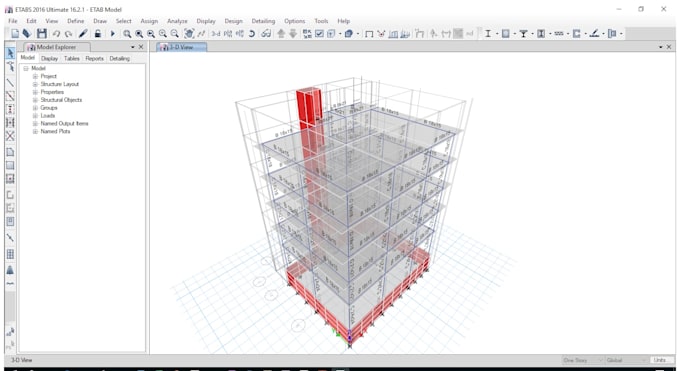
Task: Open the Analyze menu
Action: point(177,21)
